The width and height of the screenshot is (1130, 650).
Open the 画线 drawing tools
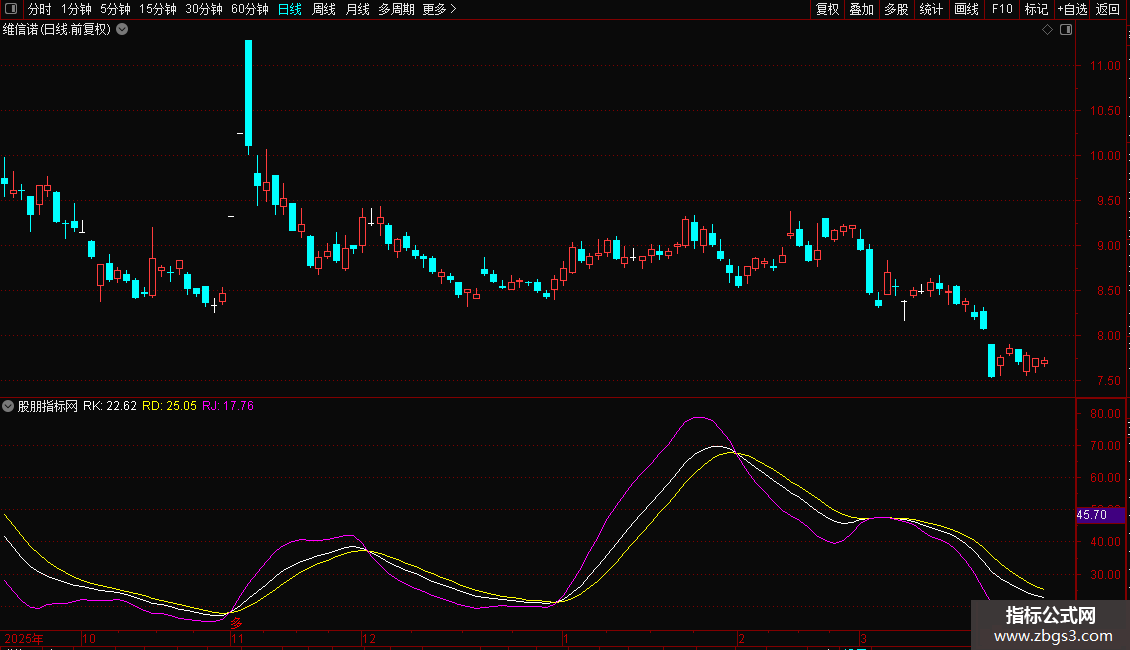(966, 9)
